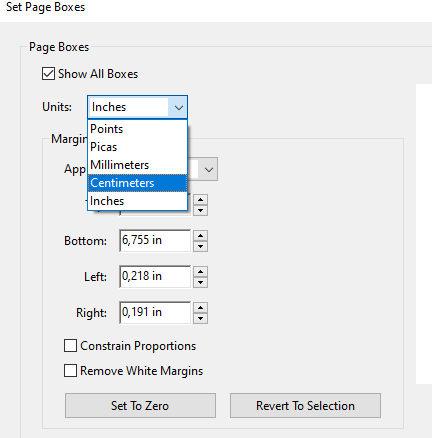
Task: Click into the Left margin field
Action: click(x=155, y=277)
